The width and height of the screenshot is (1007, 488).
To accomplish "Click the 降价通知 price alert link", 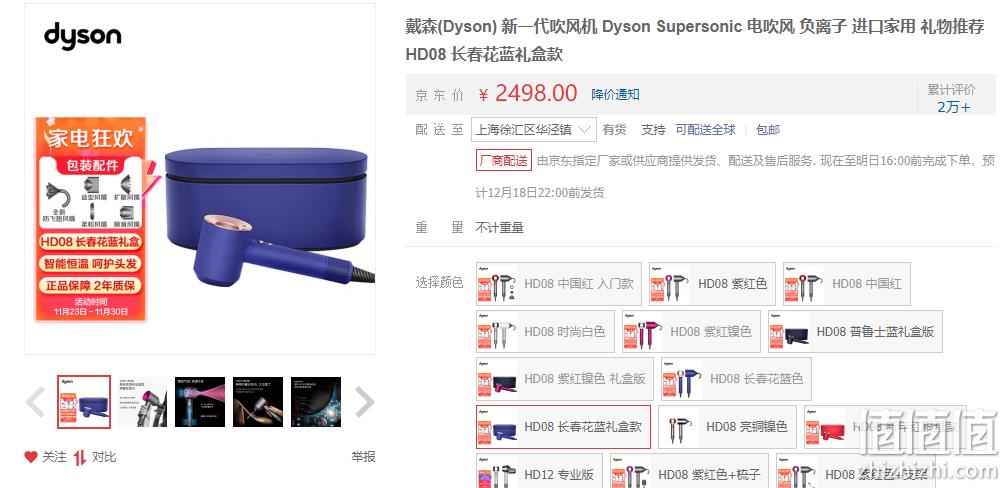I will click(615, 94).
